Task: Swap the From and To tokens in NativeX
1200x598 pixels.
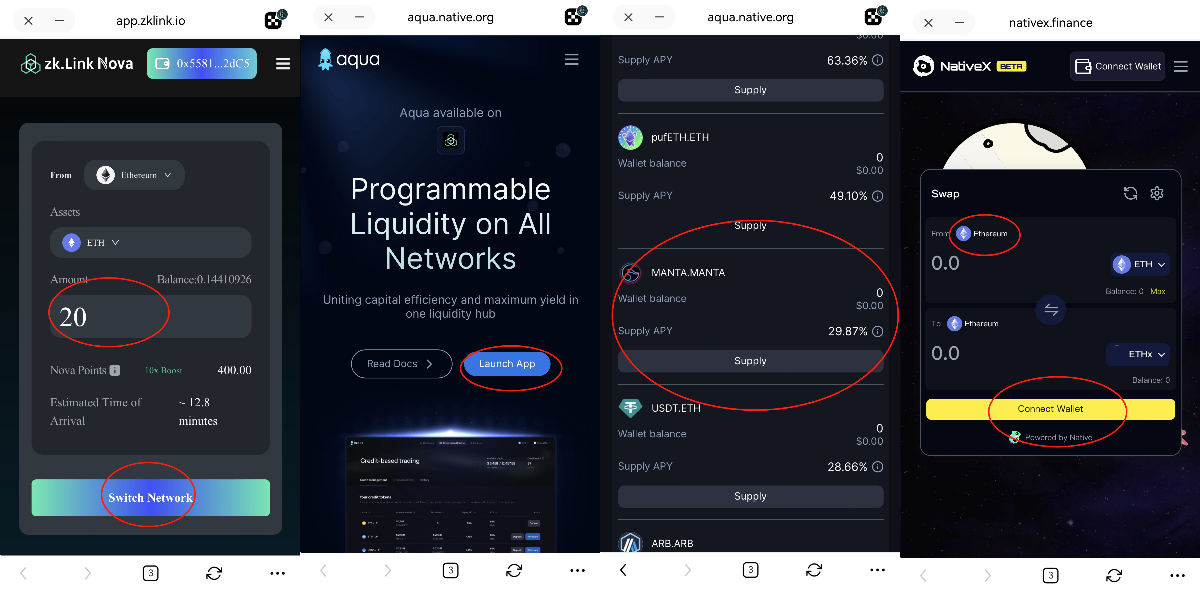Action: point(1050,310)
